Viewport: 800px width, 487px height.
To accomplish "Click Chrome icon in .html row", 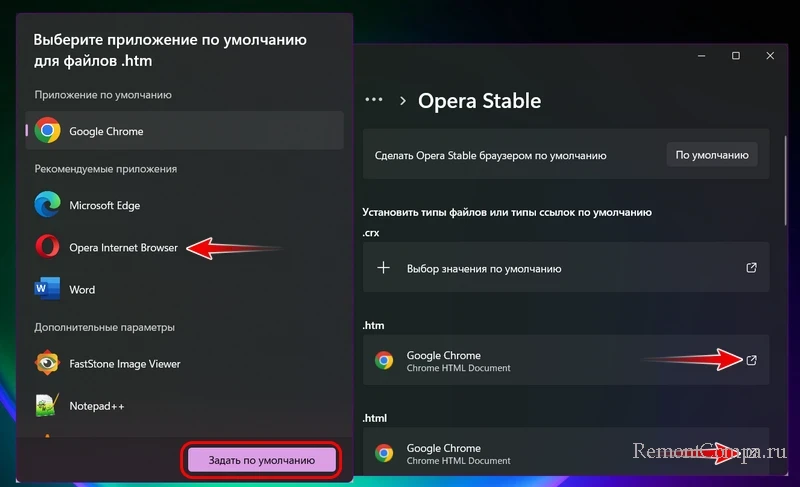I will [x=384, y=453].
